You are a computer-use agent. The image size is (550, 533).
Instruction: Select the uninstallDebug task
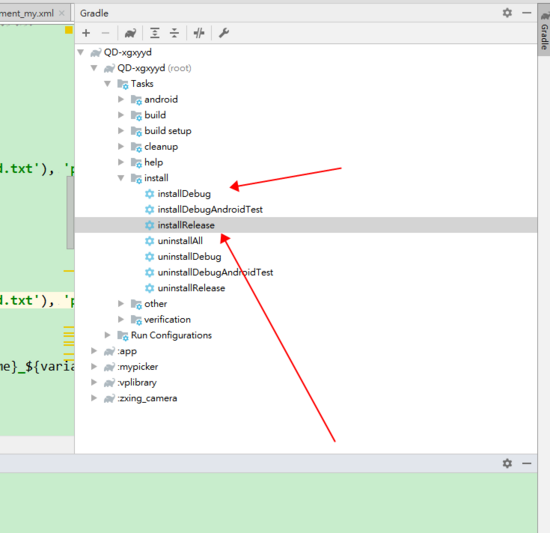(x=189, y=257)
